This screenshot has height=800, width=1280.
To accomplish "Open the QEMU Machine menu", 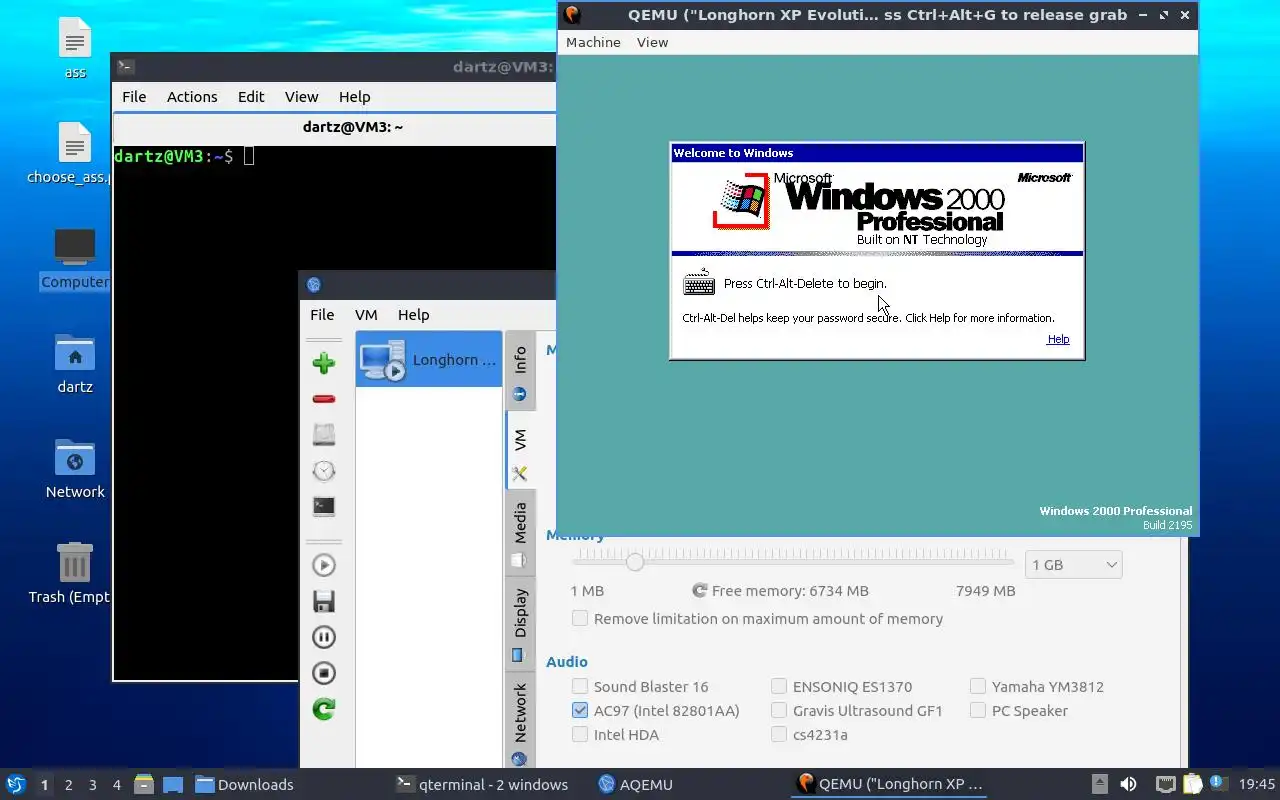I will coord(593,42).
